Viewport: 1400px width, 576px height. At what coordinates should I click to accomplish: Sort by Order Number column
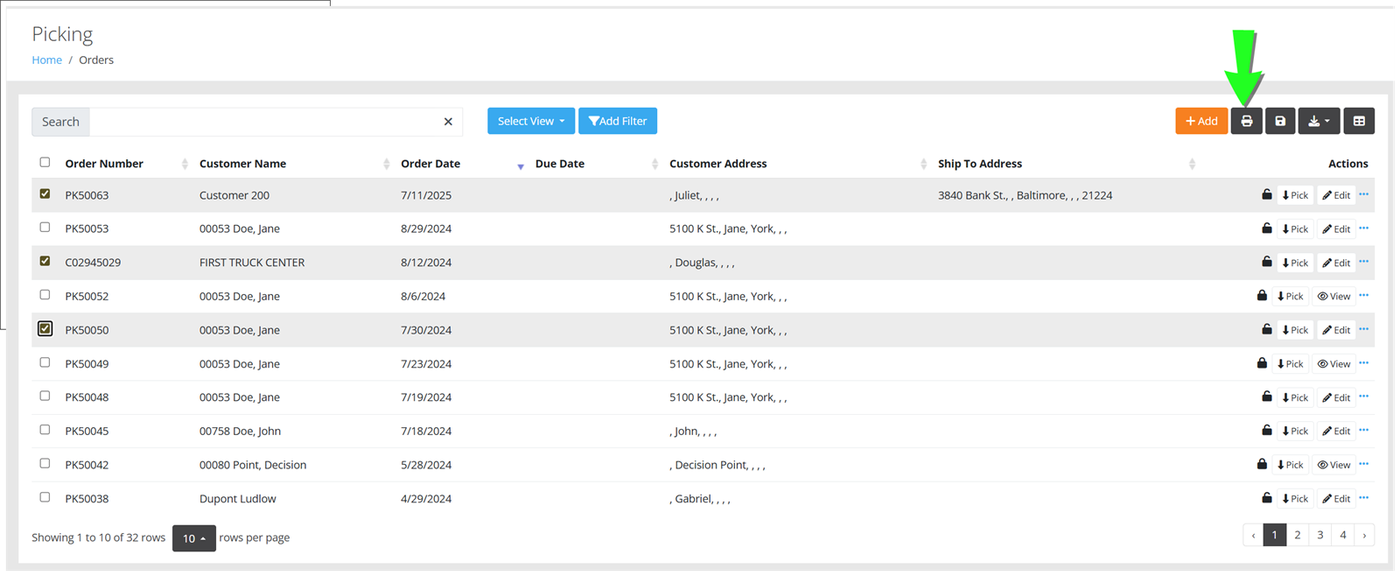[104, 164]
